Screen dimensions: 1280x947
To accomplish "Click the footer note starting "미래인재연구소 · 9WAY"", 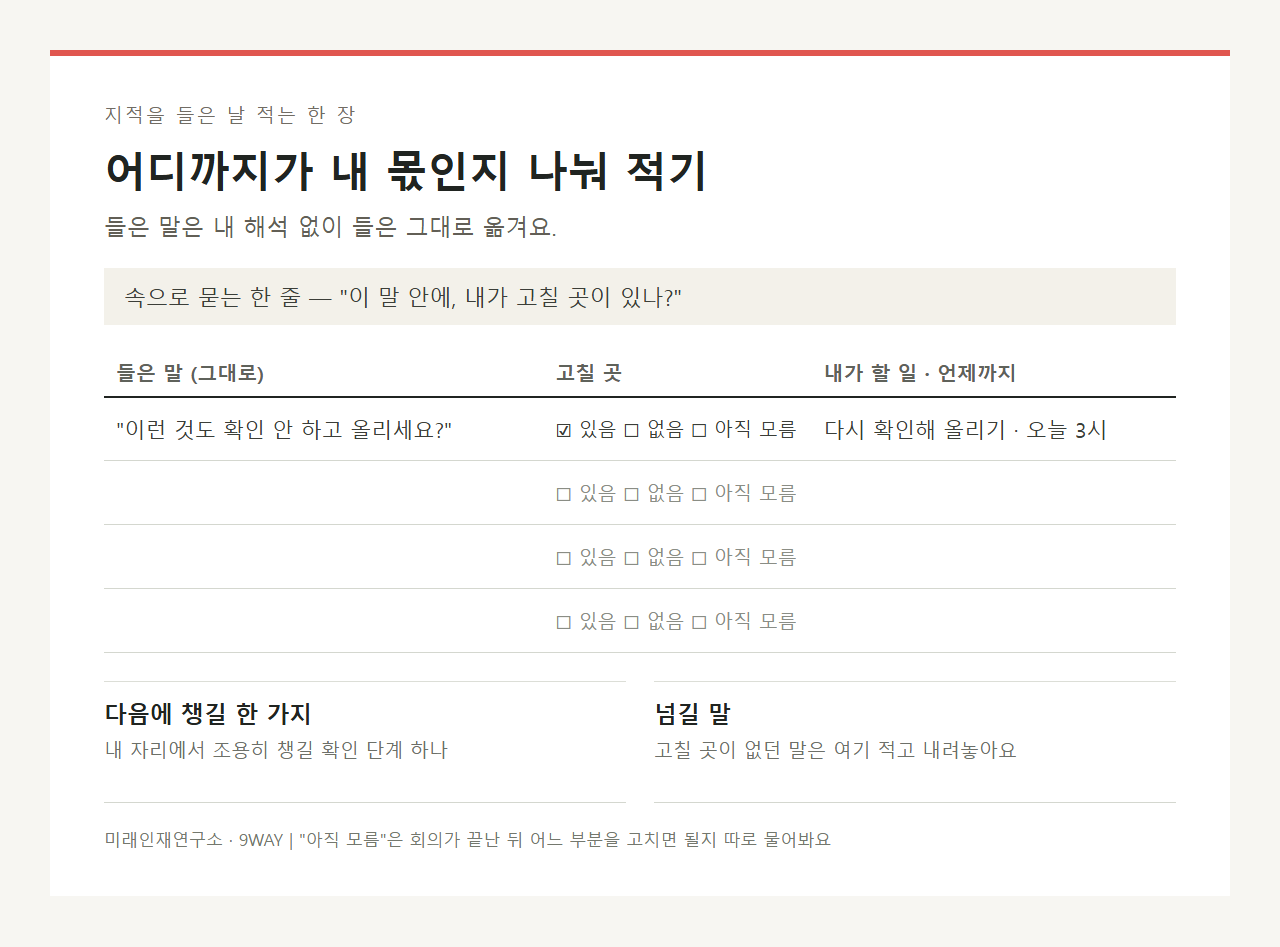I will coord(467,839).
